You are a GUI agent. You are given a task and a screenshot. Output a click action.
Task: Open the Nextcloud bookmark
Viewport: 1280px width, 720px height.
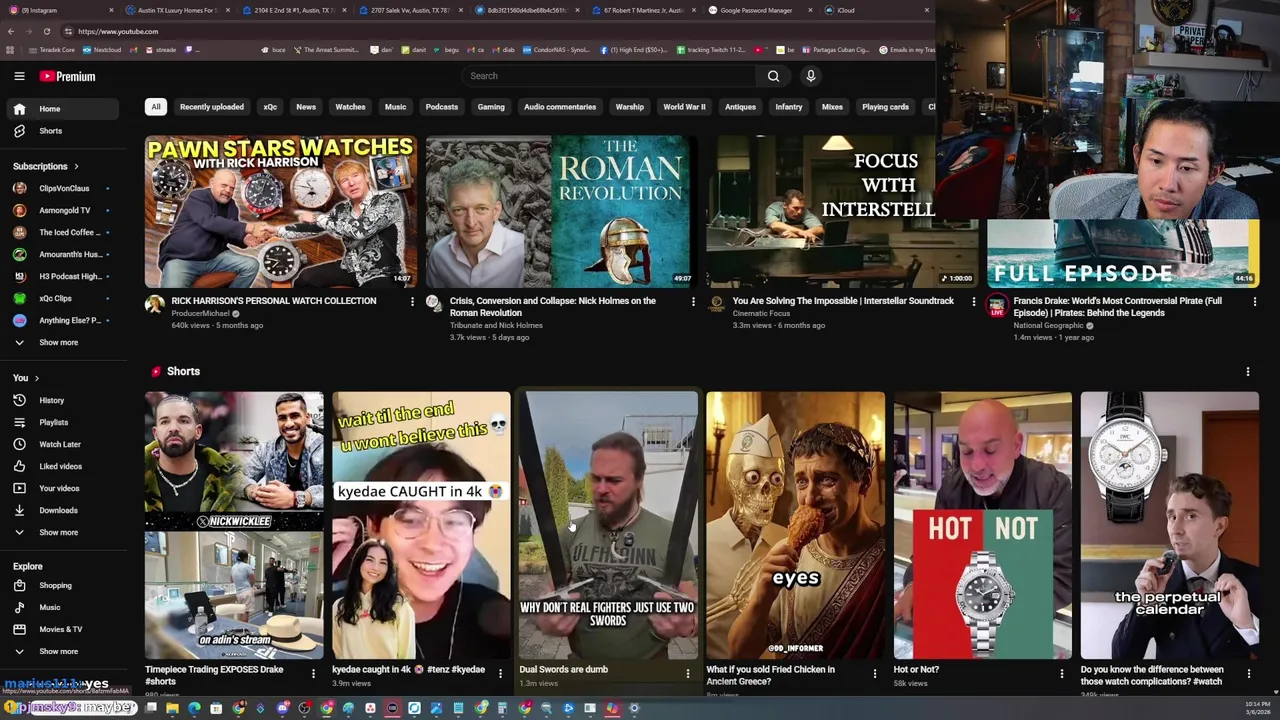click(102, 49)
